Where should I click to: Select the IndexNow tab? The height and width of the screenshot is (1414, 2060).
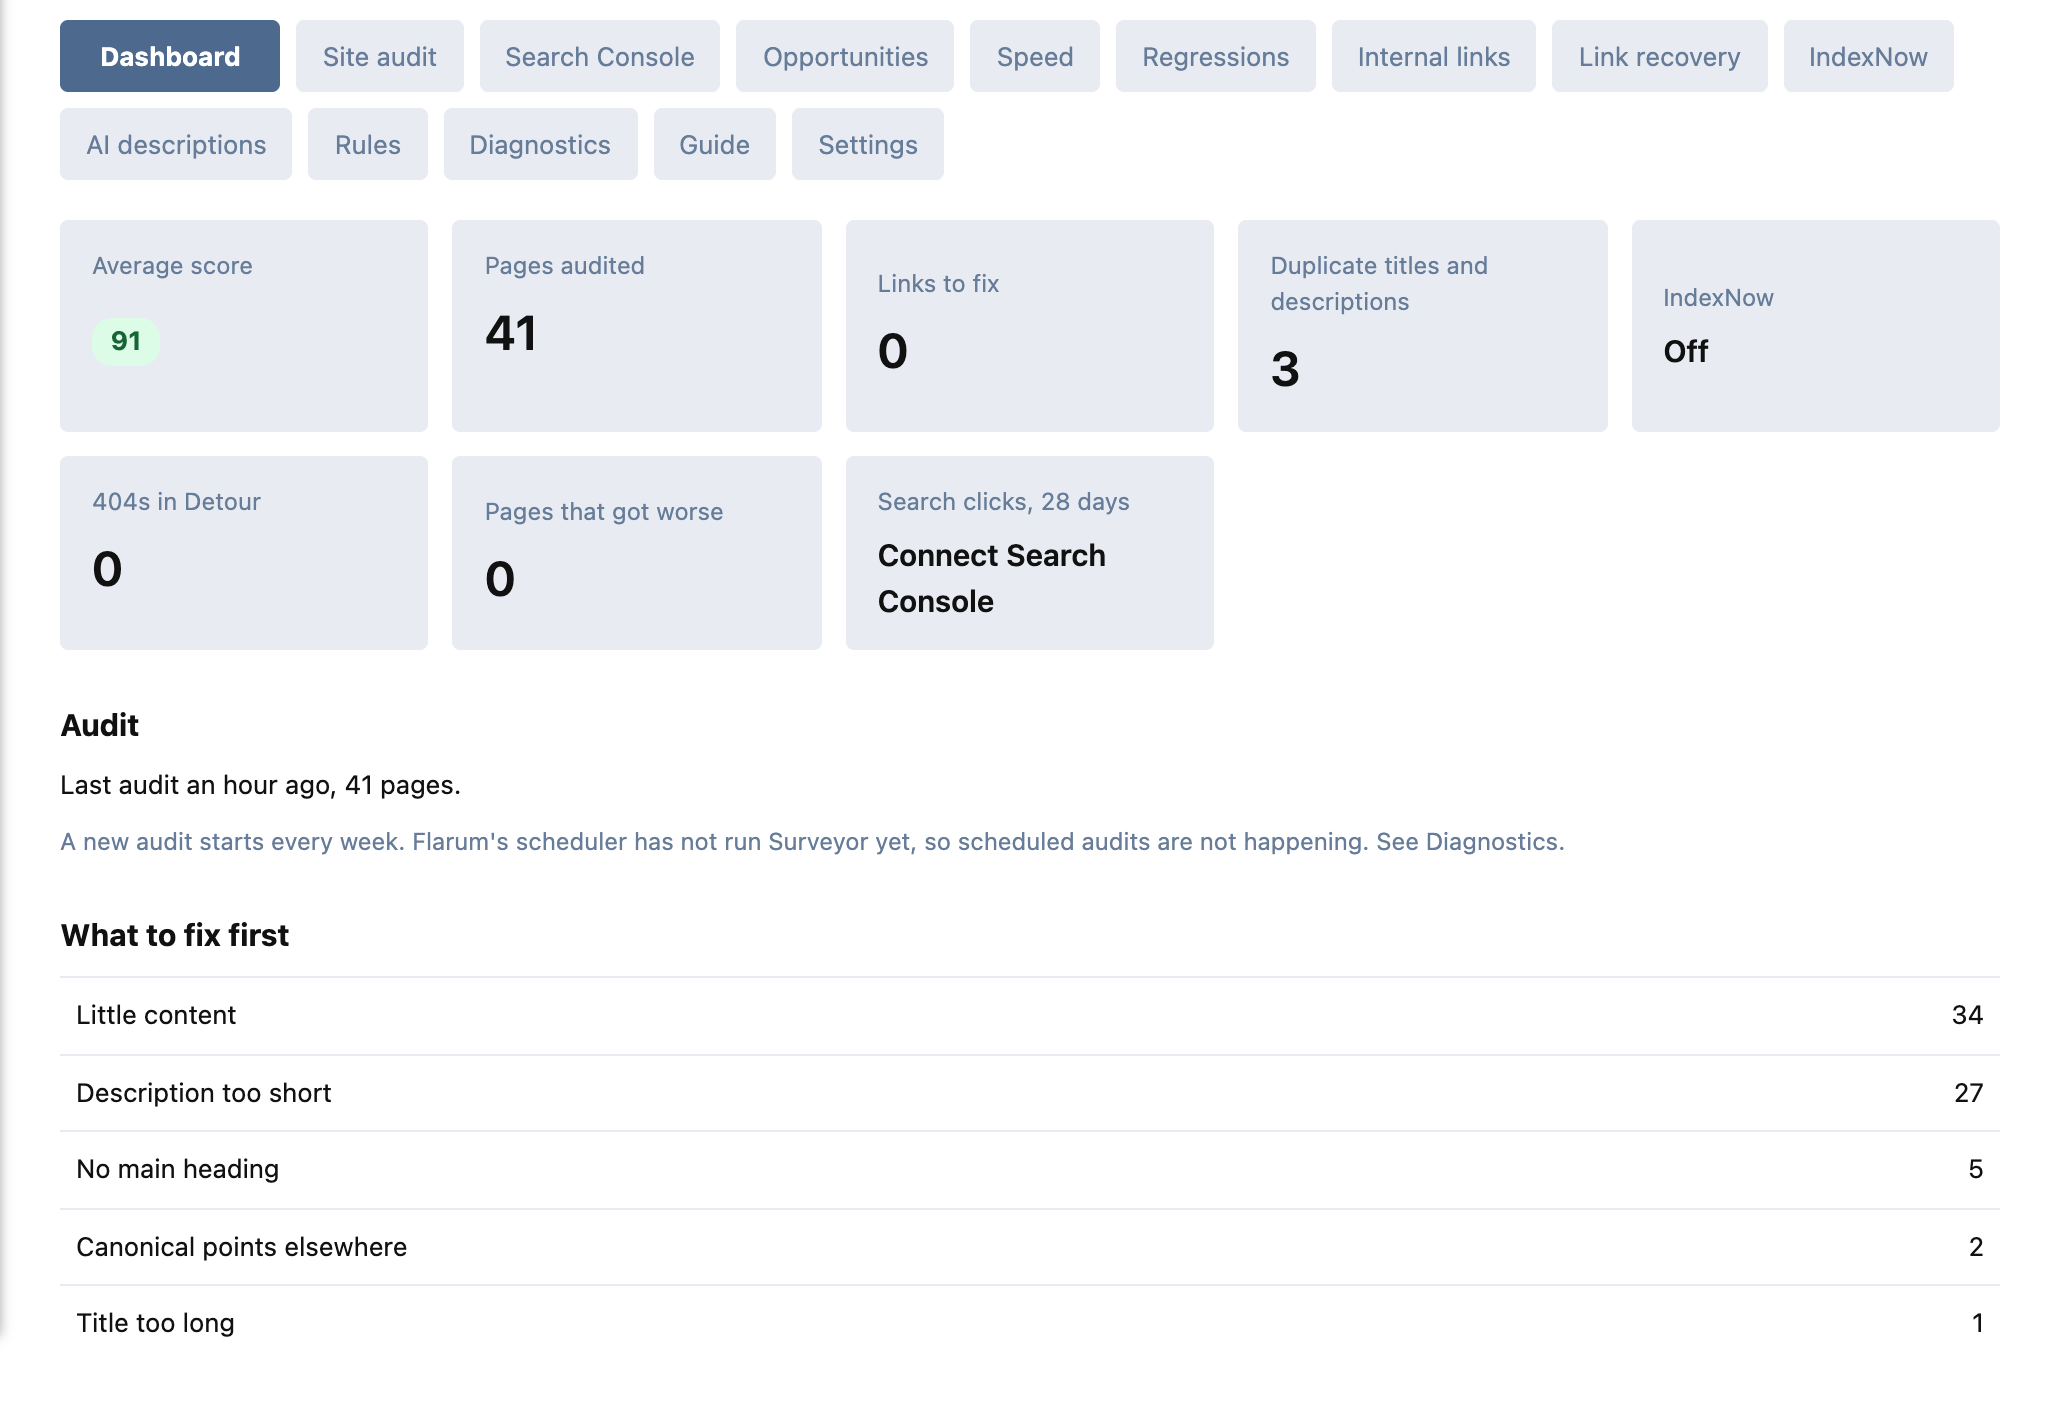(x=1869, y=56)
